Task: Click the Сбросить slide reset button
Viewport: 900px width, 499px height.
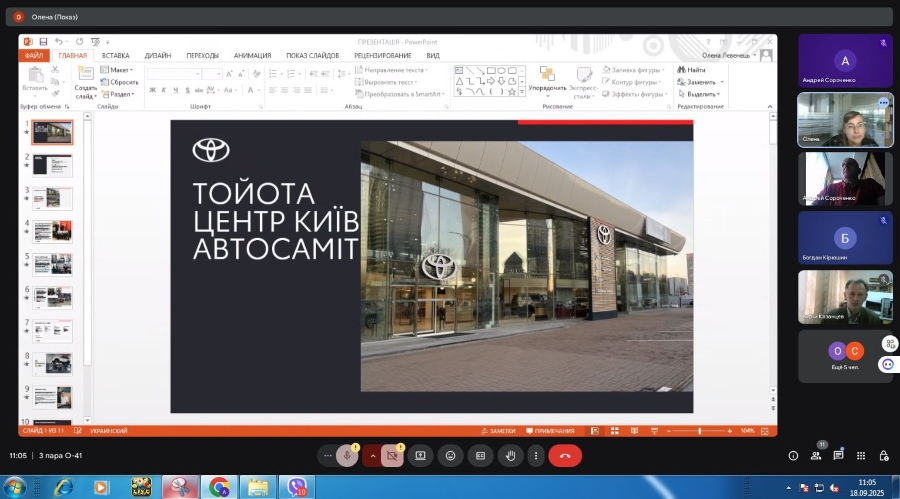Action: [x=123, y=82]
